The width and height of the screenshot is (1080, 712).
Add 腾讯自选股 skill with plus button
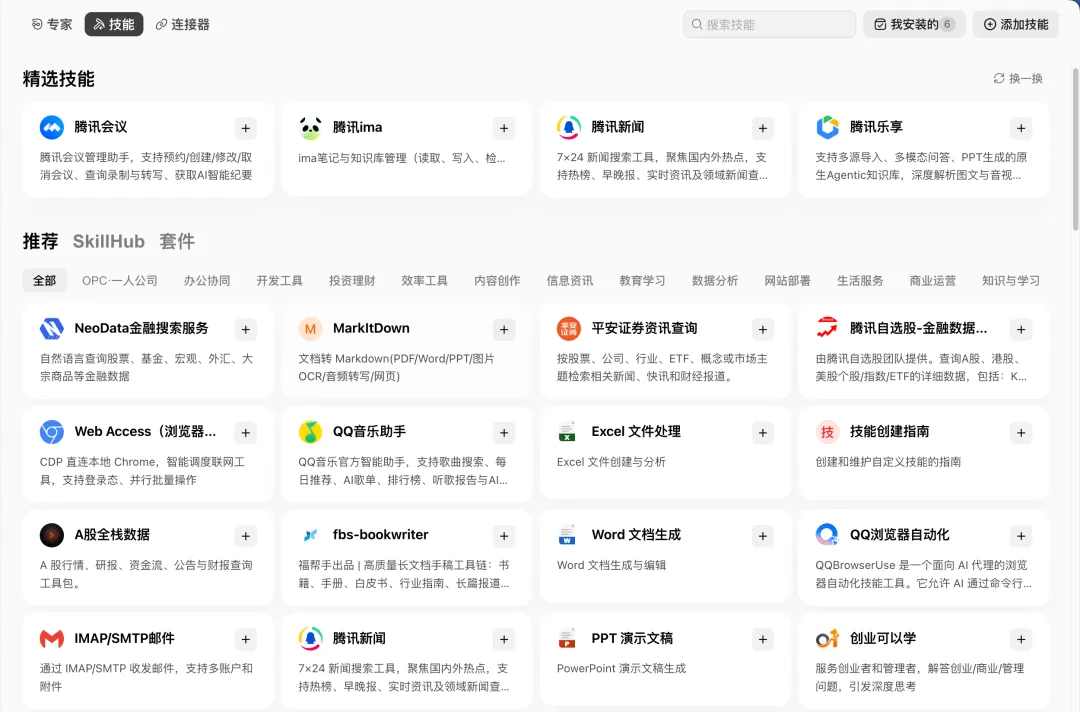[1021, 330]
